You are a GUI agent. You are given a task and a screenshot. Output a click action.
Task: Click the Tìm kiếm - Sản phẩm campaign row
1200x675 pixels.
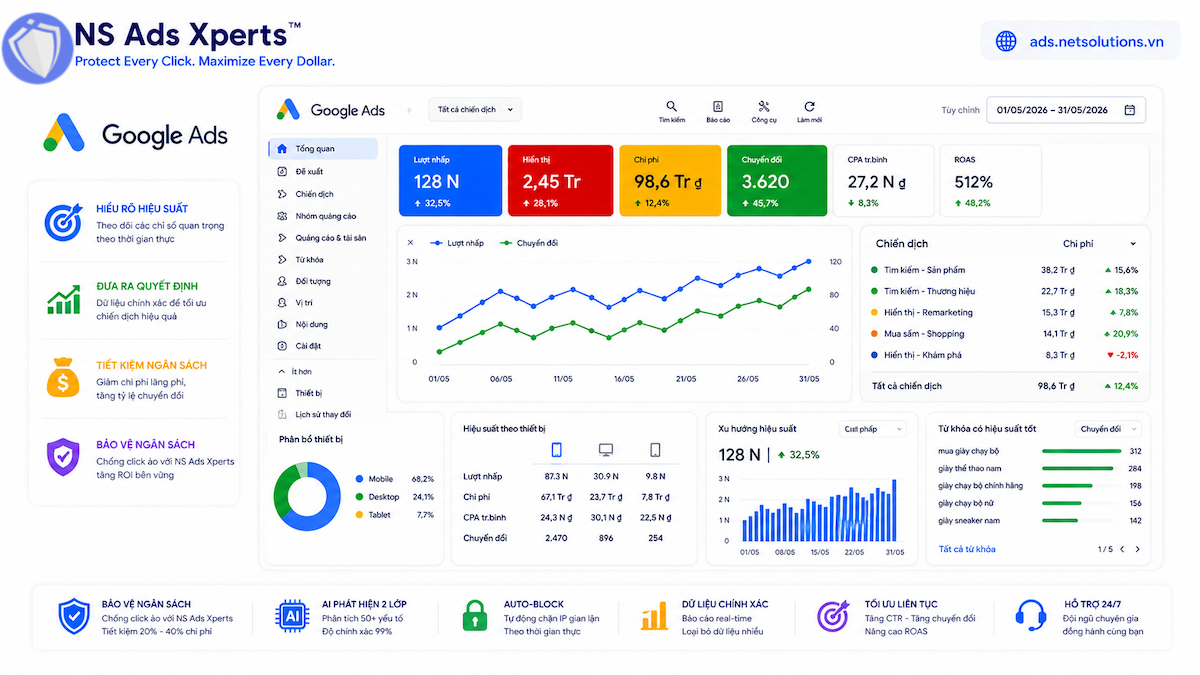(1004, 270)
